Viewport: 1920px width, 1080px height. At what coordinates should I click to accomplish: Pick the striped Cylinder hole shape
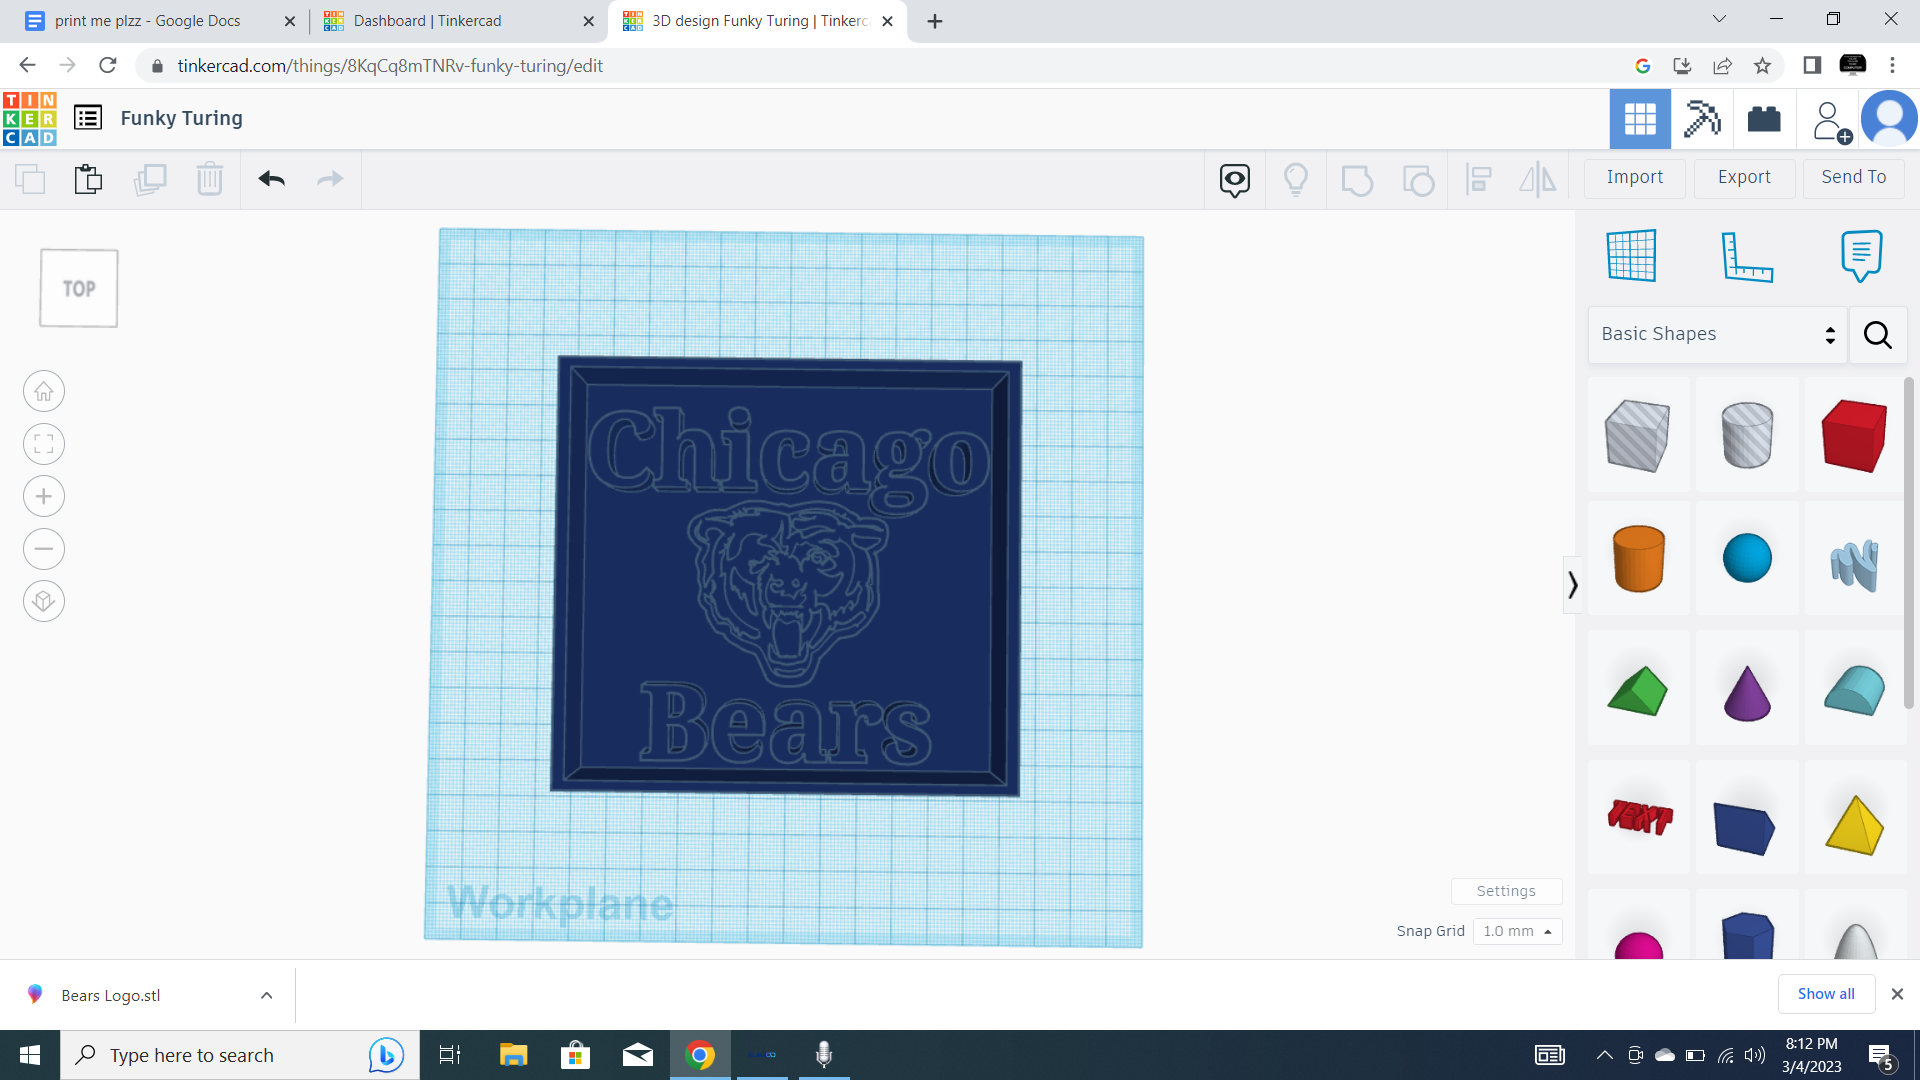[1747, 435]
